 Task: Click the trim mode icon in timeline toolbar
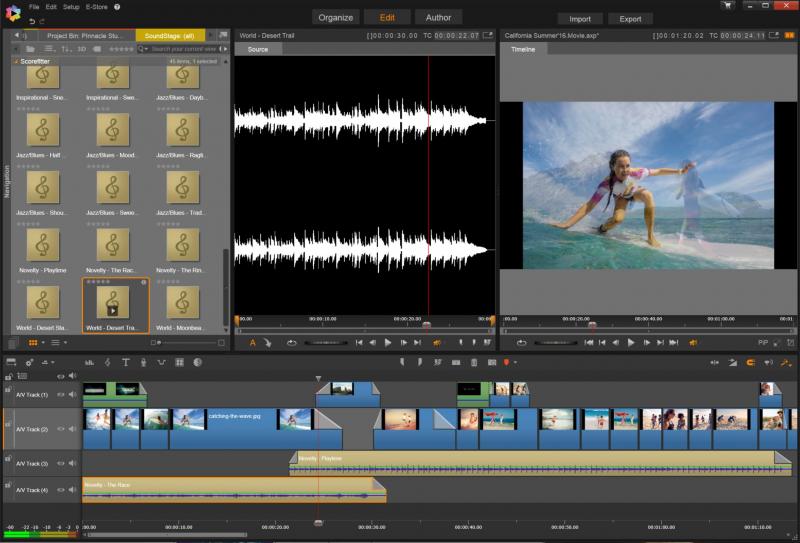pyautogui.click(x=714, y=362)
